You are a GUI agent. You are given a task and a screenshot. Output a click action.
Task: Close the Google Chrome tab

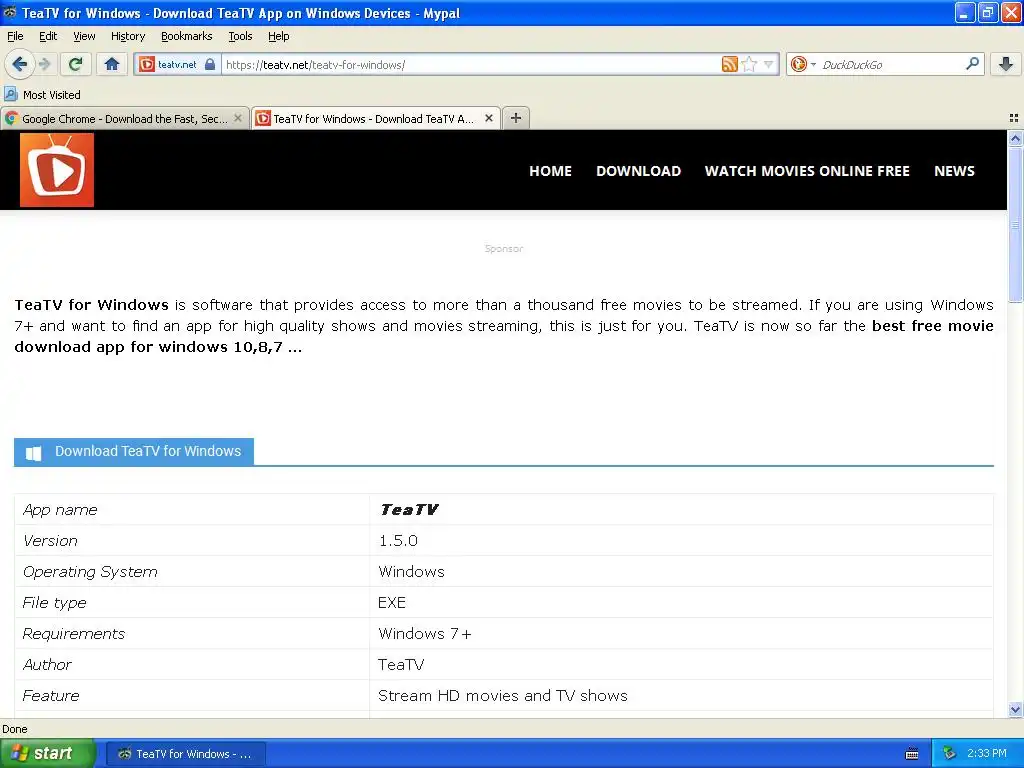pos(238,118)
